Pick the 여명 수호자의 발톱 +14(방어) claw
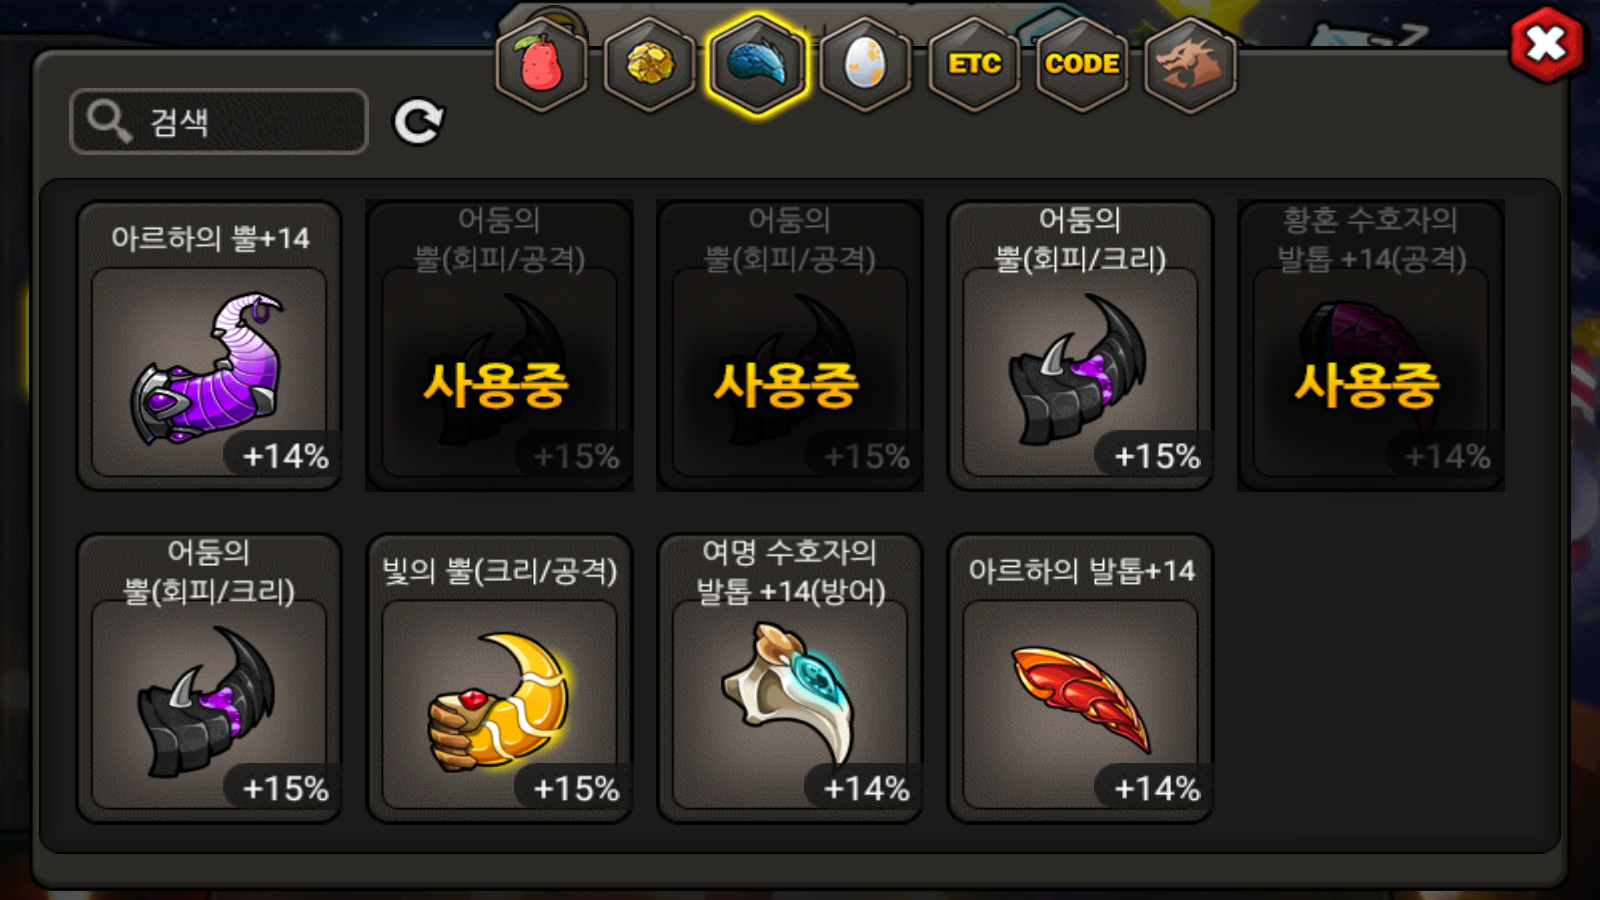 790,678
